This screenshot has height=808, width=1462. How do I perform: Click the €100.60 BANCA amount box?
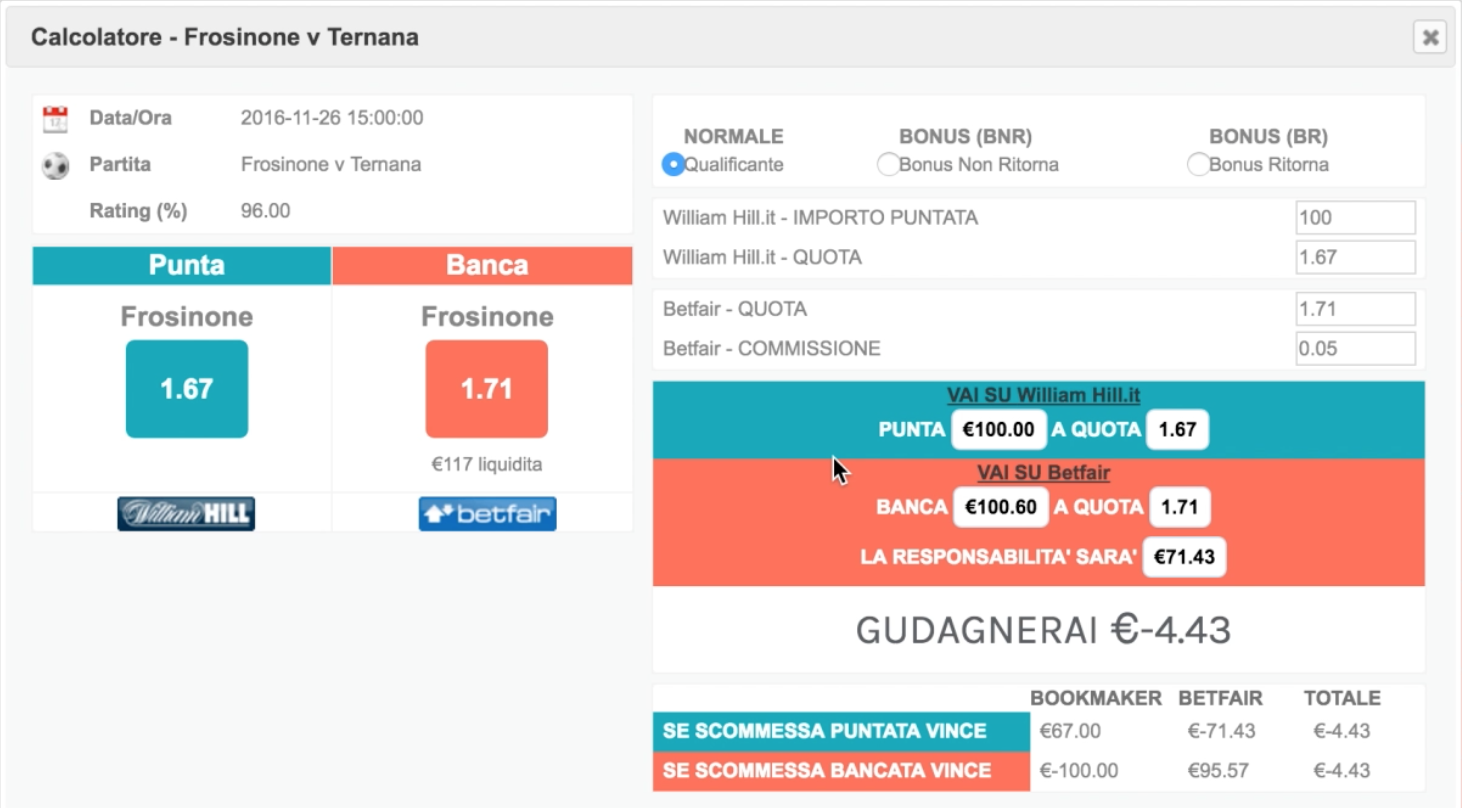tap(1001, 507)
